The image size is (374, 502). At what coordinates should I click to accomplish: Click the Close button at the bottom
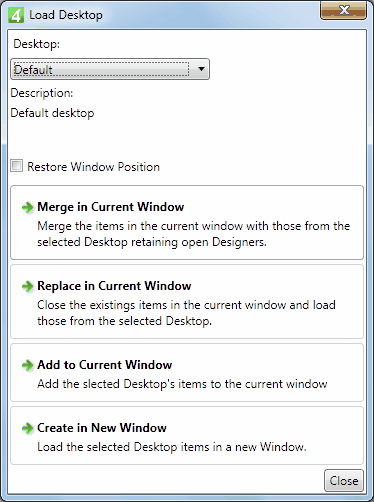click(344, 481)
